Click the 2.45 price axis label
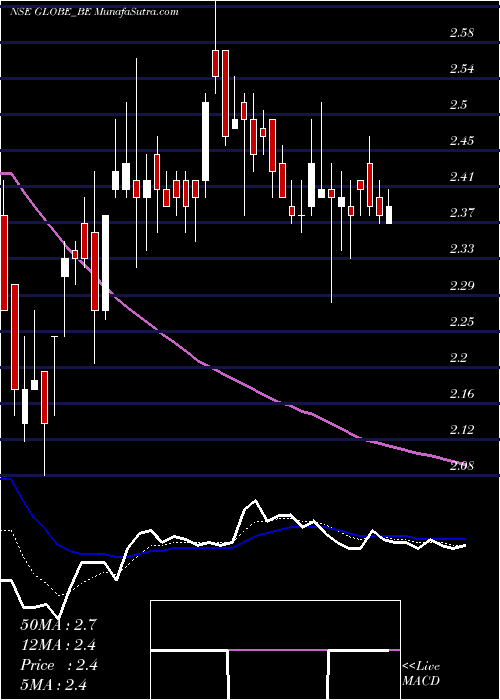Viewport: 500px width, 700px height. pyautogui.click(x=462, y=141)
